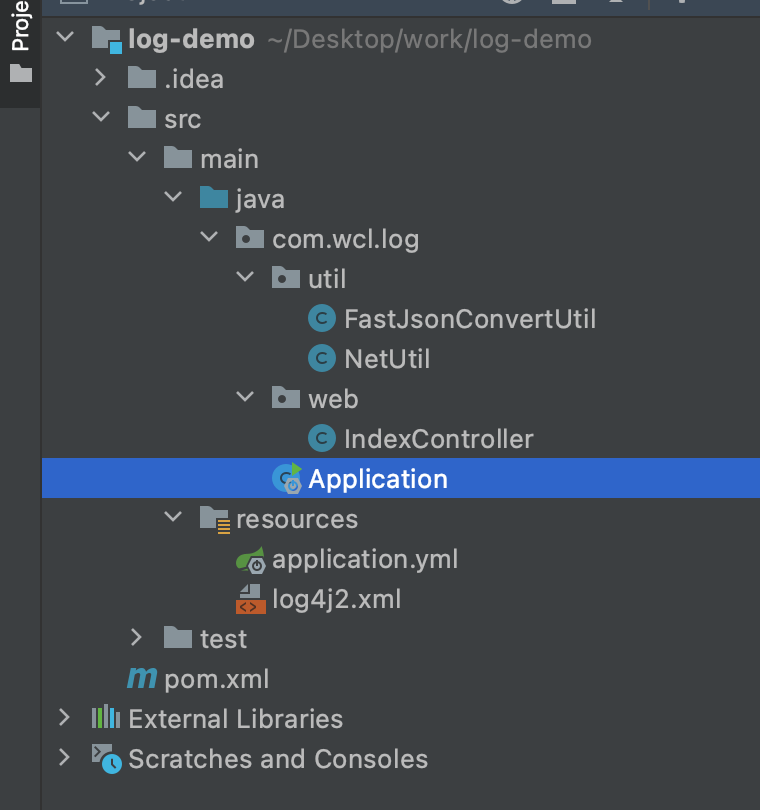Screen dimensions: 760x810
Task: Click the XML file icon beside log4j2.xml
Action: (250, 598)
